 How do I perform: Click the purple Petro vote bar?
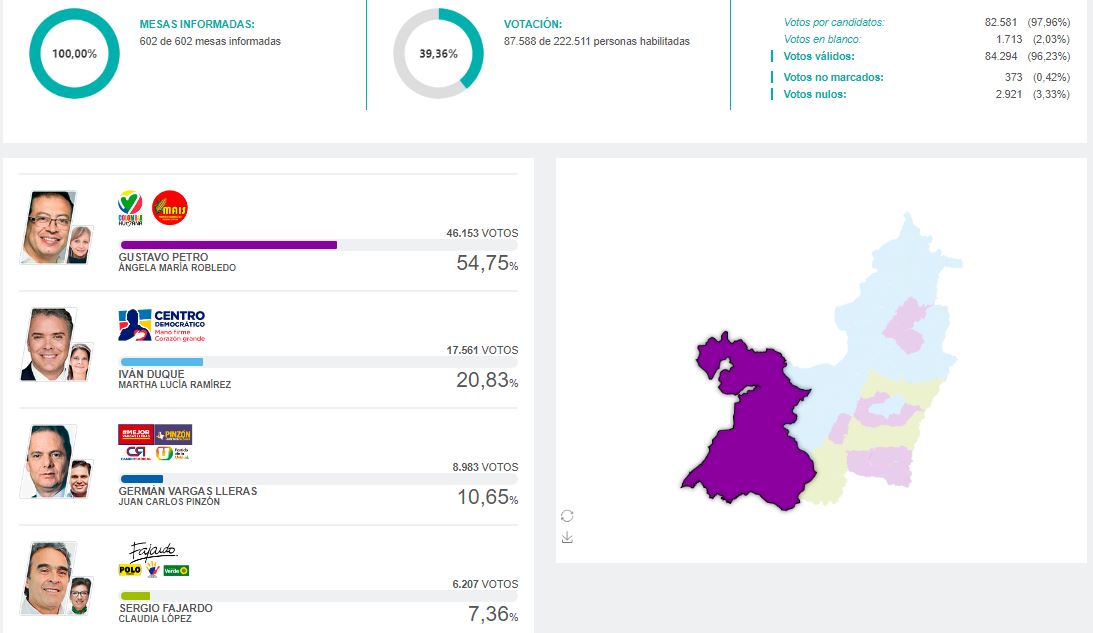coord(229,245)
